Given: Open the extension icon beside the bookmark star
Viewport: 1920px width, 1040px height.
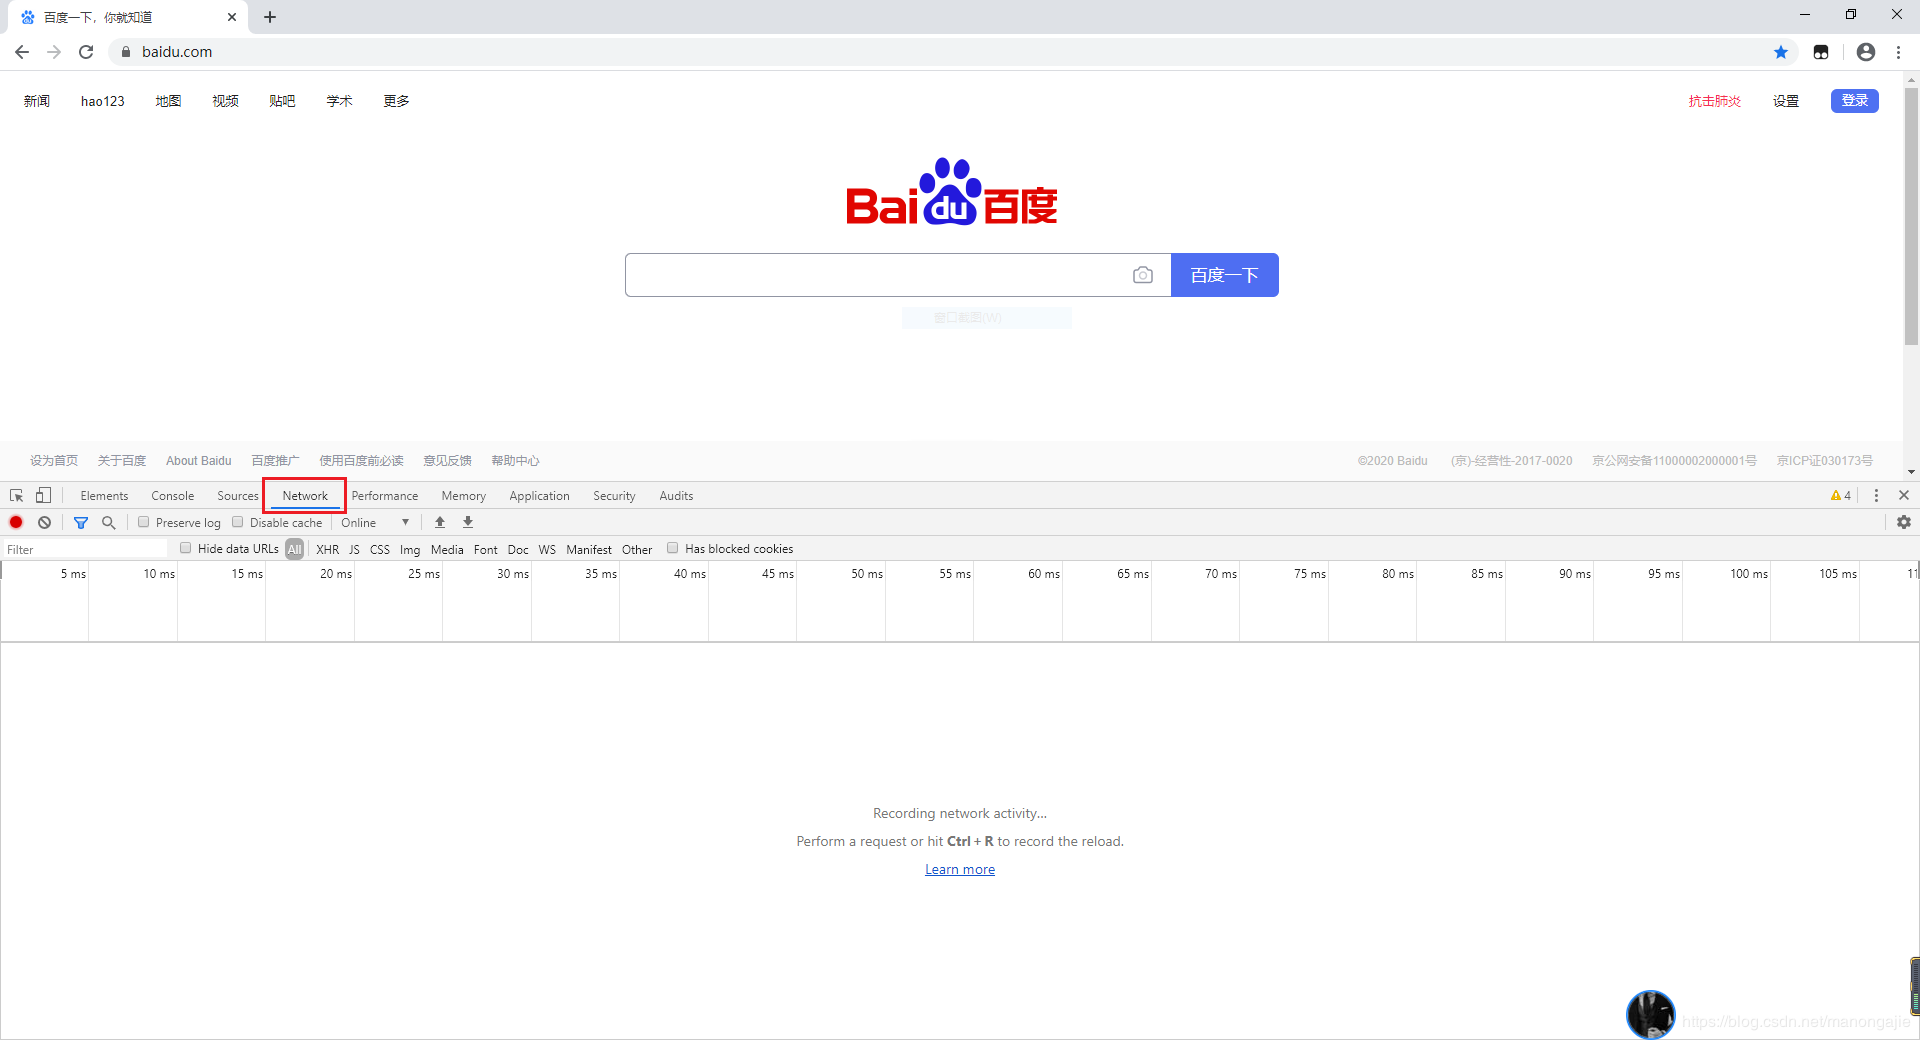Looking at the screenshot, I should pos(1821,52).
